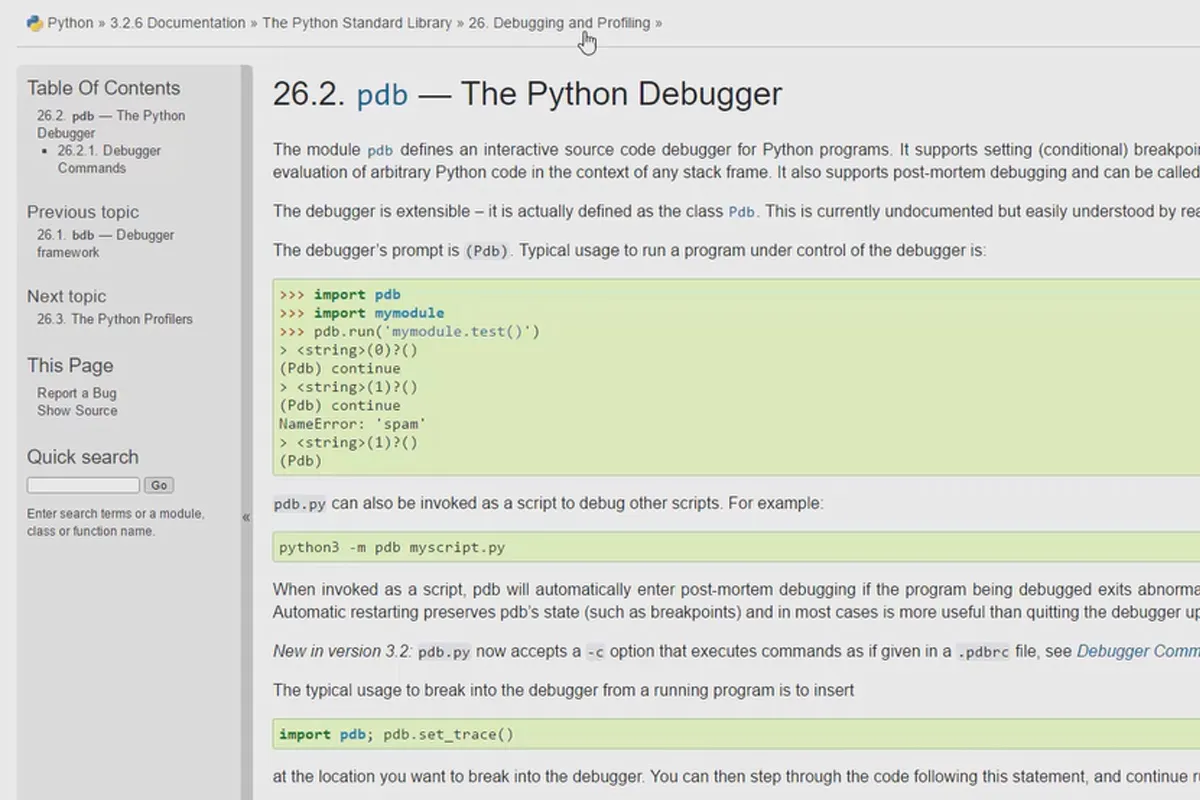The height and width of the screenshot is (800, 1200).
Task: Click the '-c' option inline code
Action: coord(595,652)
